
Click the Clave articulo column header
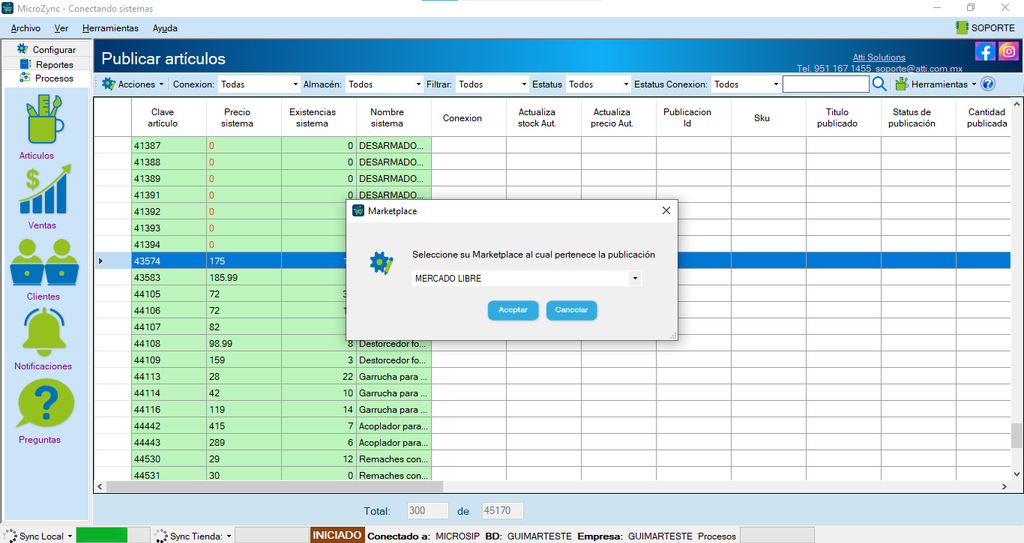coord(163,118)
